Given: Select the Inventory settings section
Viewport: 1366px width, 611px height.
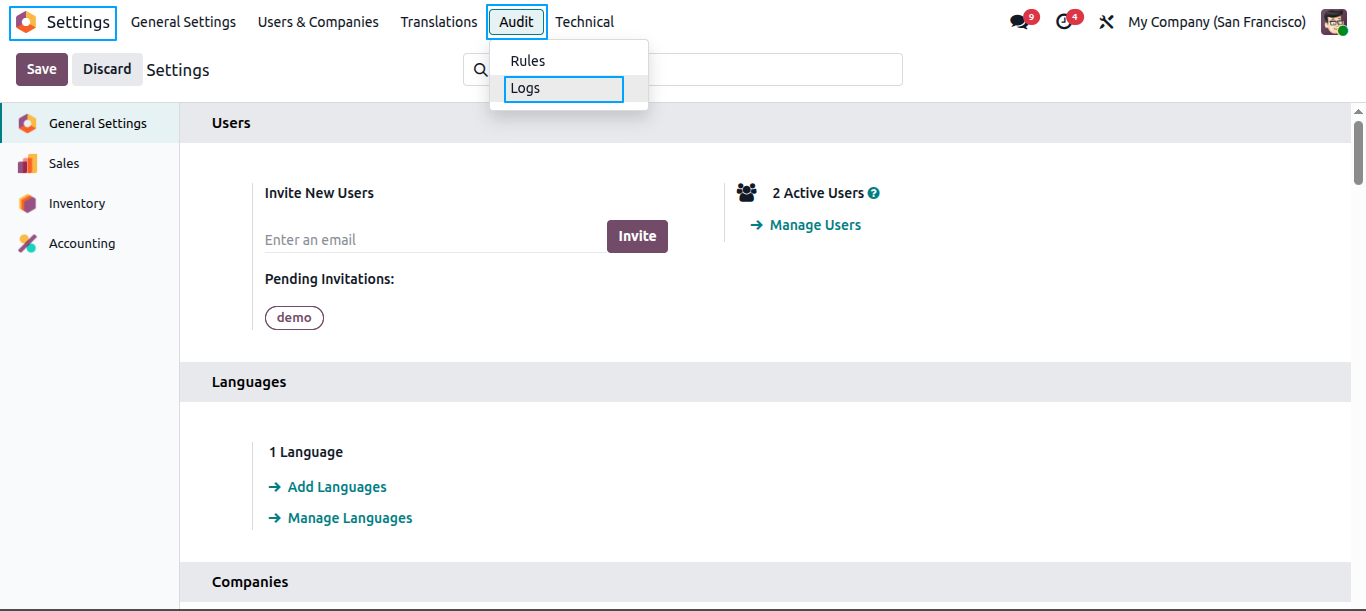Looking at the screenshot, I should 90,204.
